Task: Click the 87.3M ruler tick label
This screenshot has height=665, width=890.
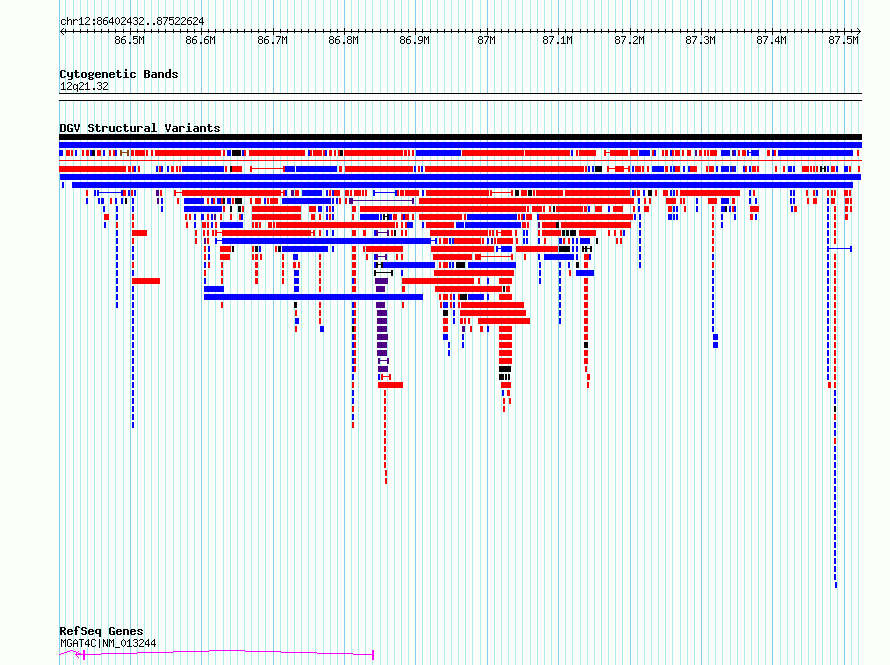Action: click(x=700, y=40)
